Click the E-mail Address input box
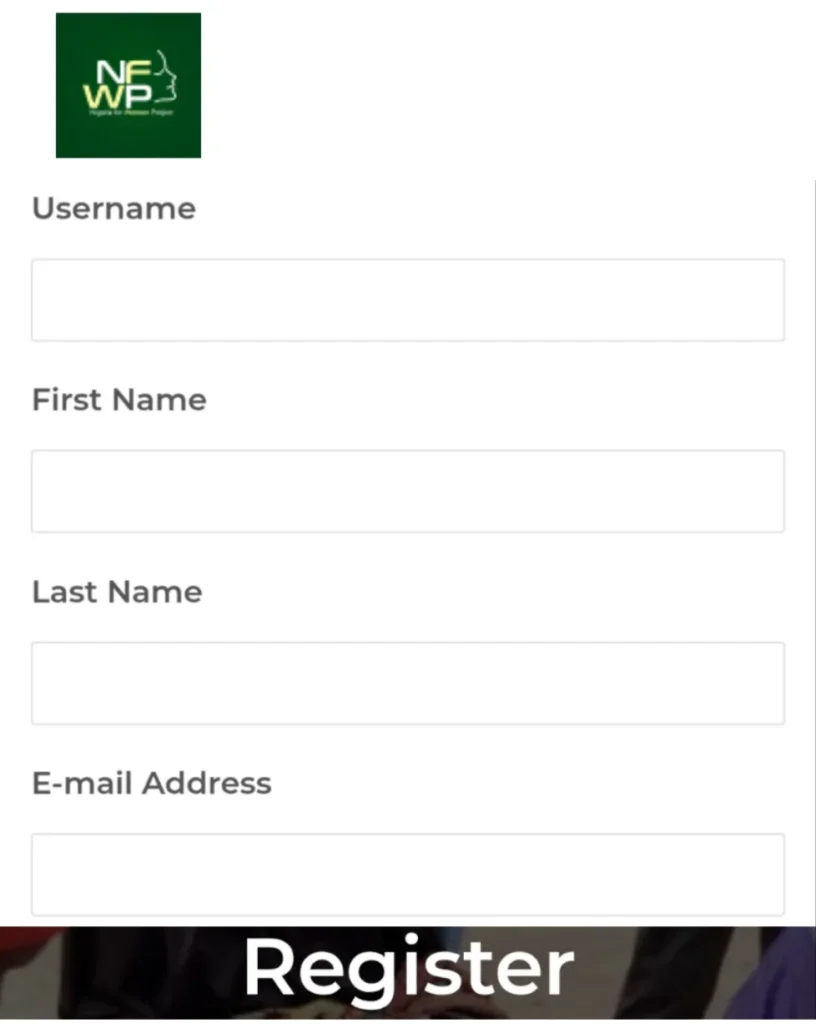The image size is (816, 1024). pos(407,874)
